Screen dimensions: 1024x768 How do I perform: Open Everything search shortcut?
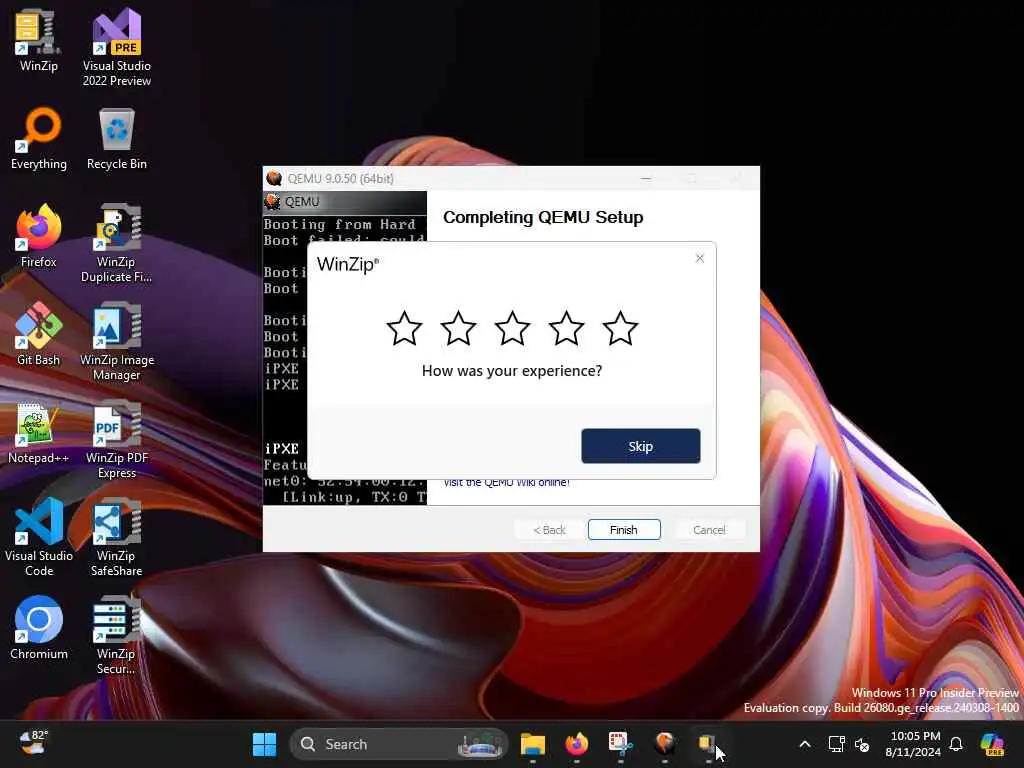click(x=39, y=138)
